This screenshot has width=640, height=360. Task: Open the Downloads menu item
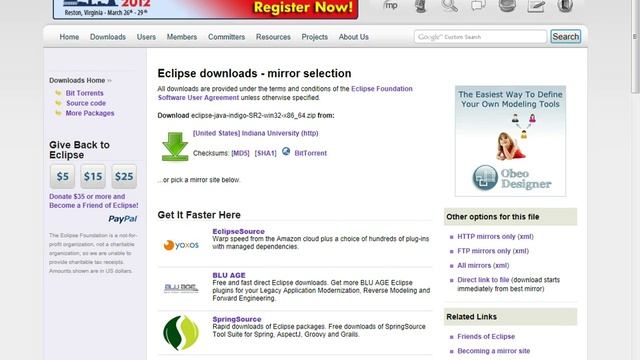(108, 37)
